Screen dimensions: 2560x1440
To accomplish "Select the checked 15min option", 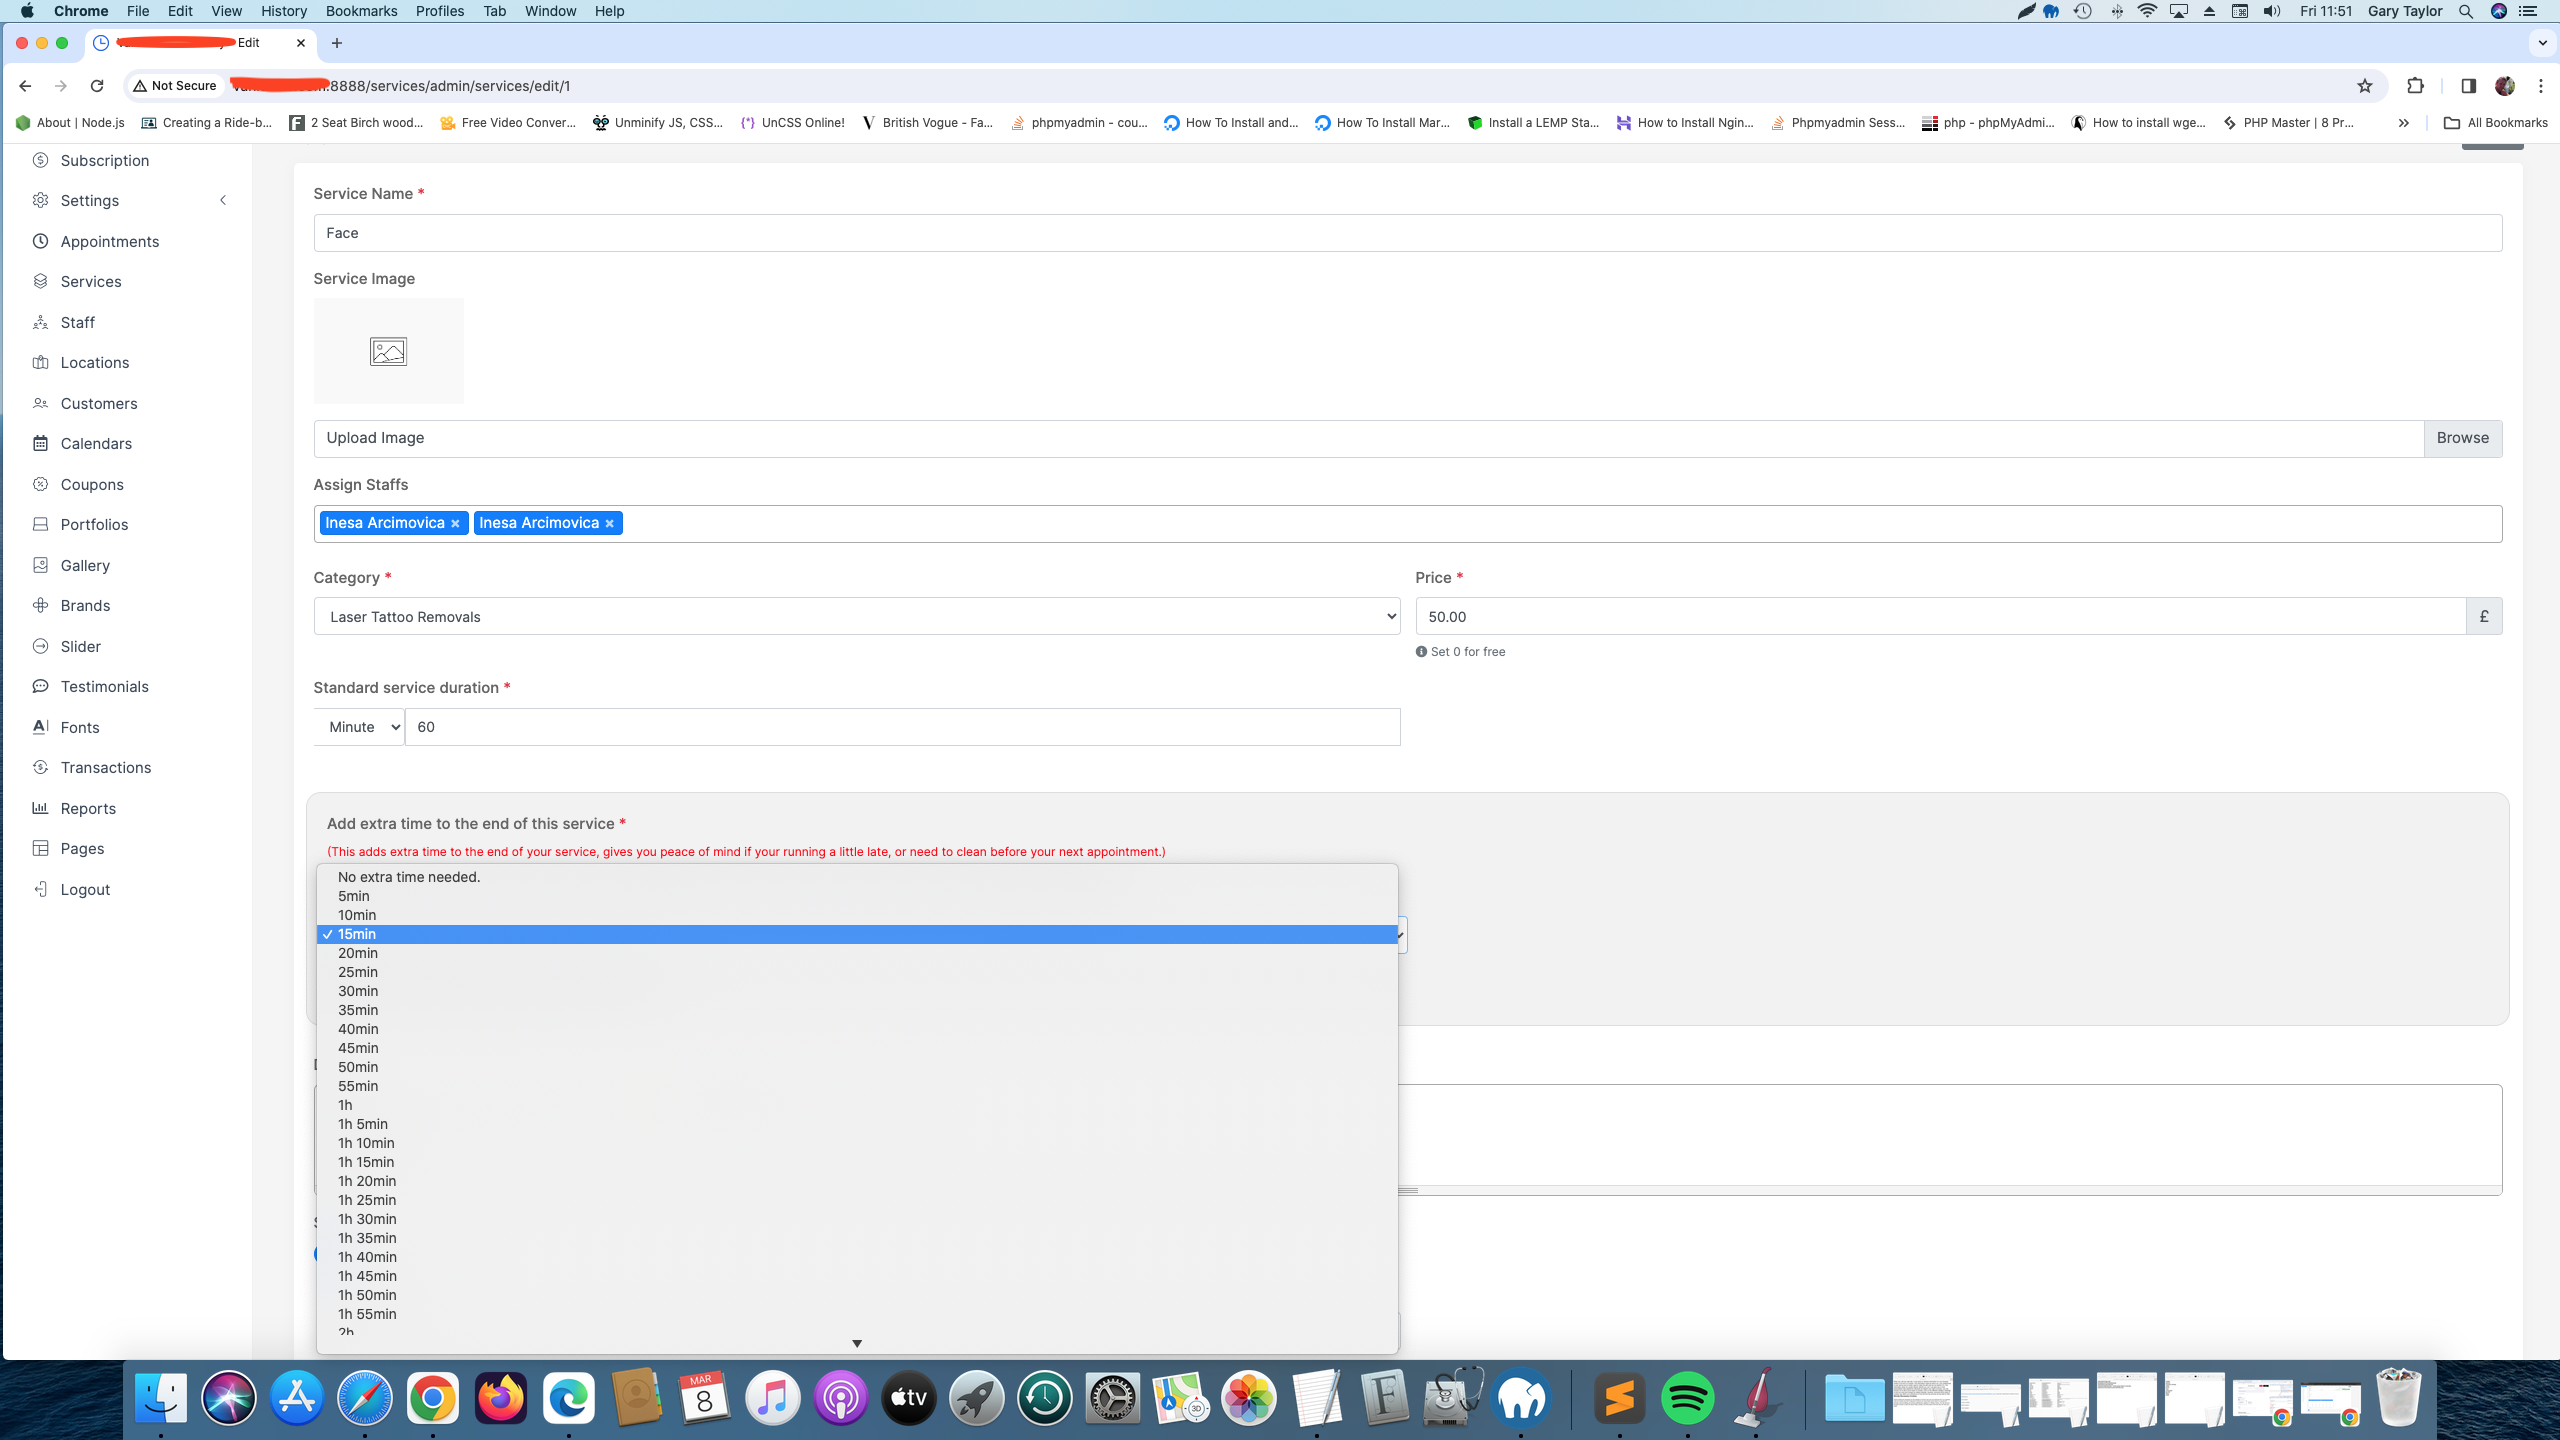I will 857,934.
